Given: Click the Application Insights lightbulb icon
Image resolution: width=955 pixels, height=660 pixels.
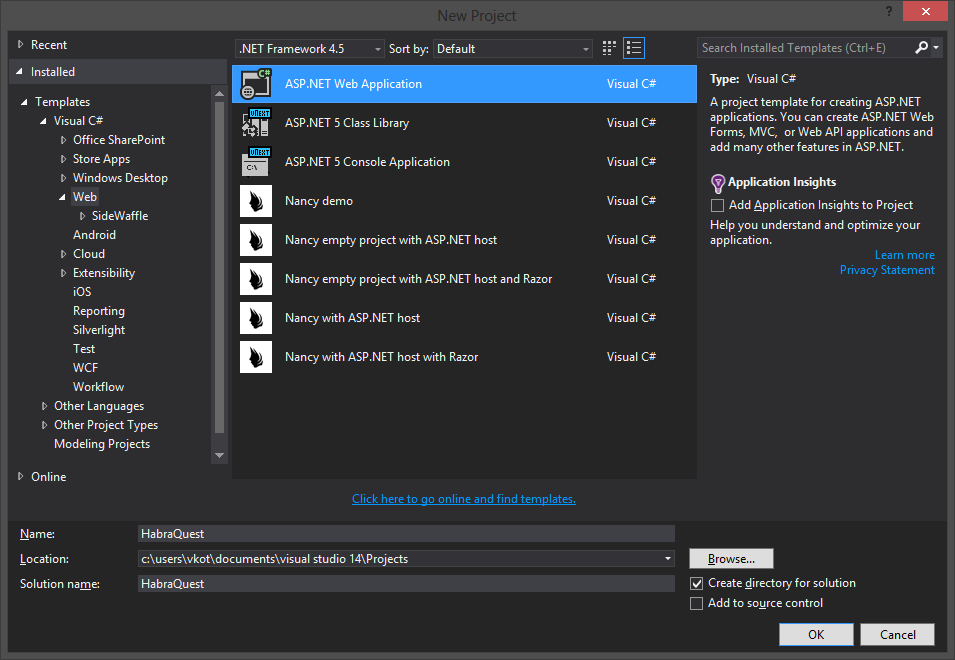Looking at the screenshot, I should point(718,183).
